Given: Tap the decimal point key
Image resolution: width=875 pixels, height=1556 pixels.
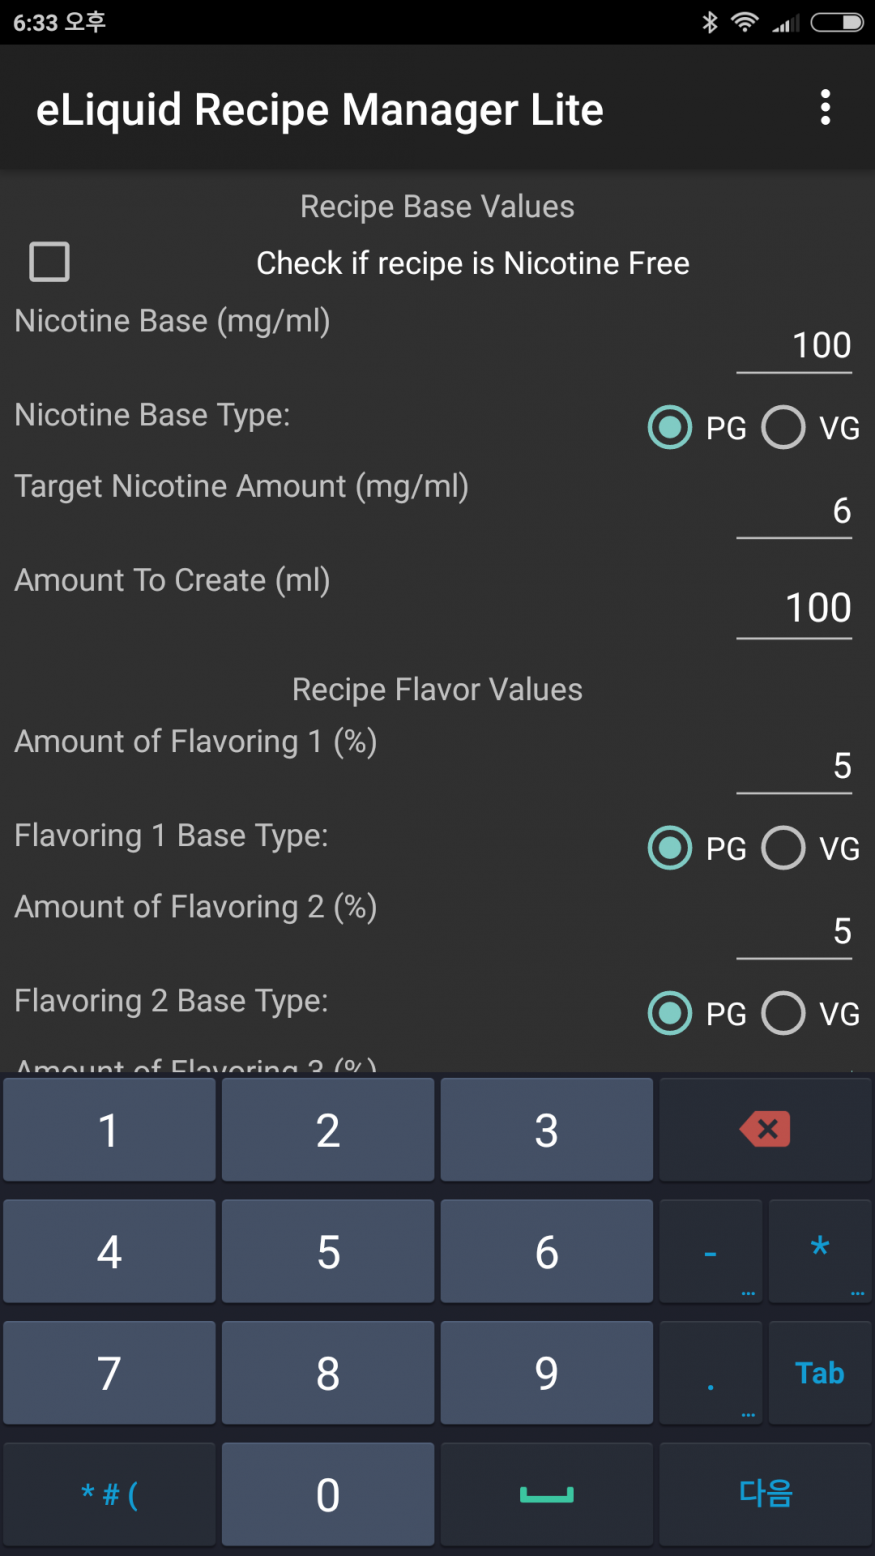Looking at the screenshot, I should pos(711,1373).
